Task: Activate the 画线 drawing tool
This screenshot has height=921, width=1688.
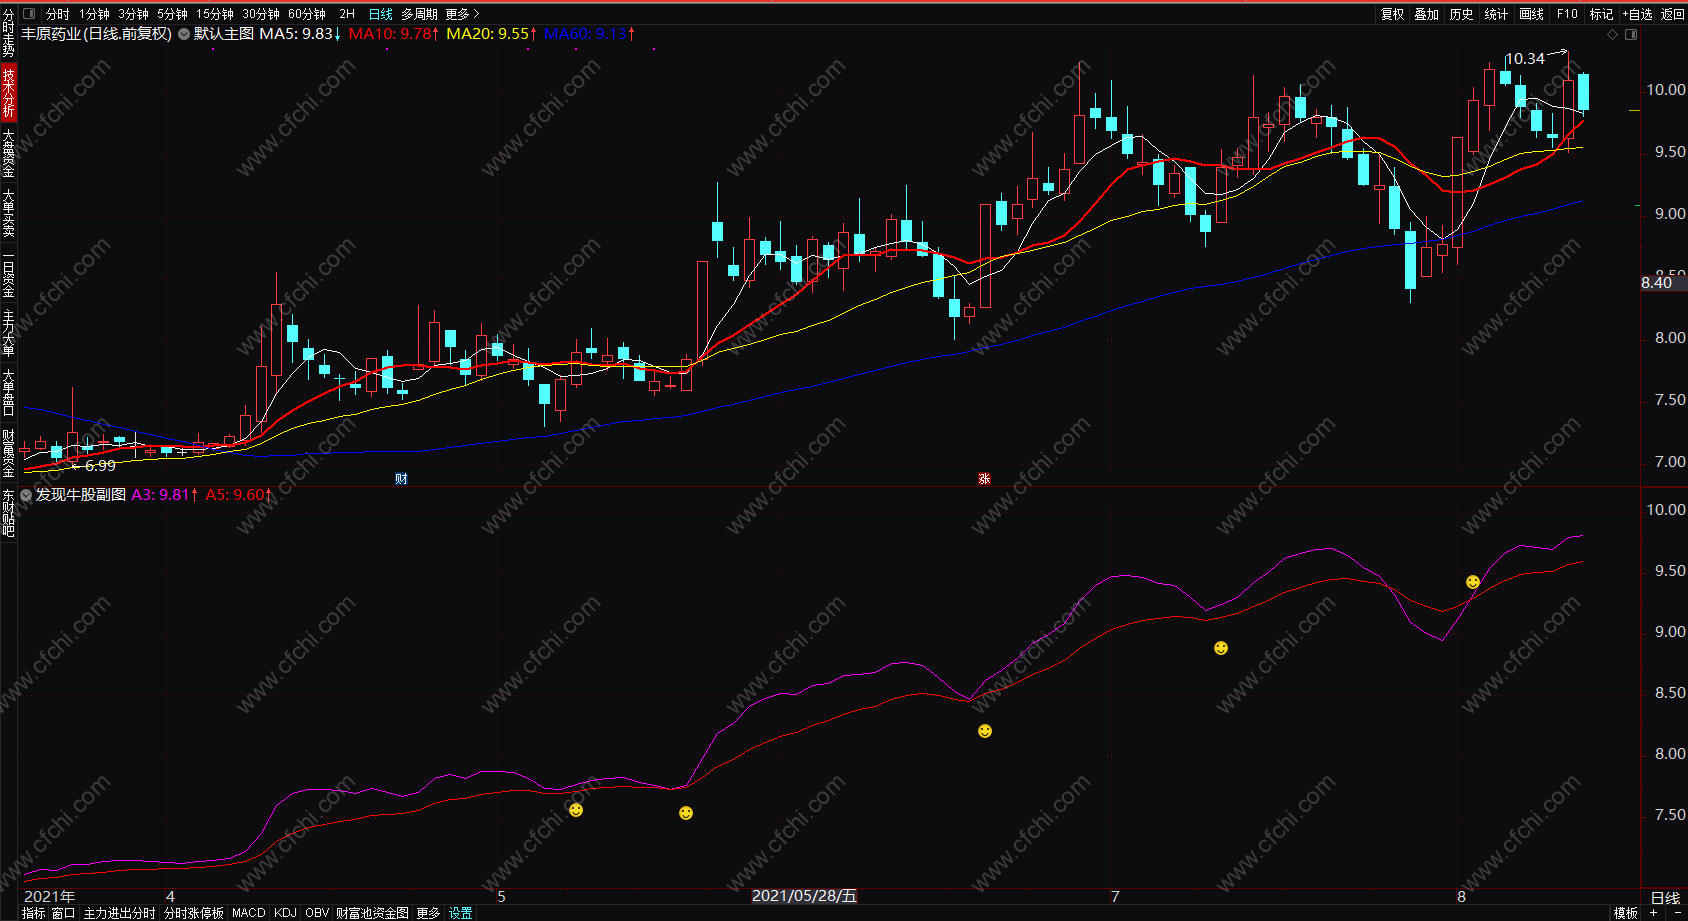Action: [1531, 14]
